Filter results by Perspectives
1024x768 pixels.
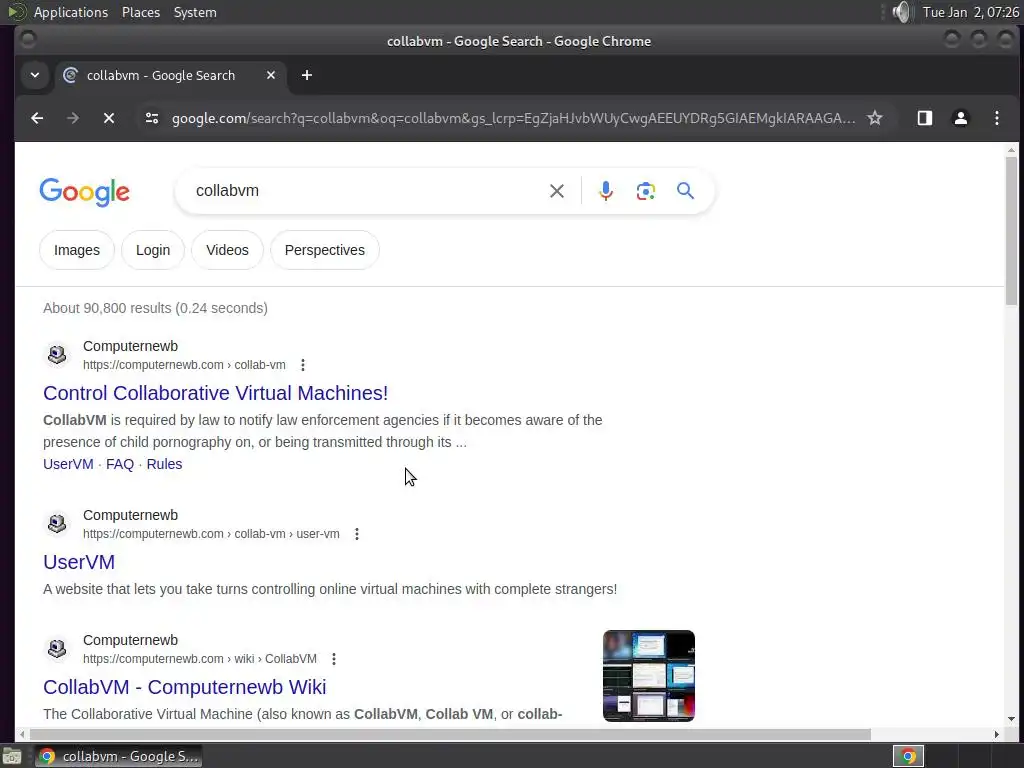[325, 250]
